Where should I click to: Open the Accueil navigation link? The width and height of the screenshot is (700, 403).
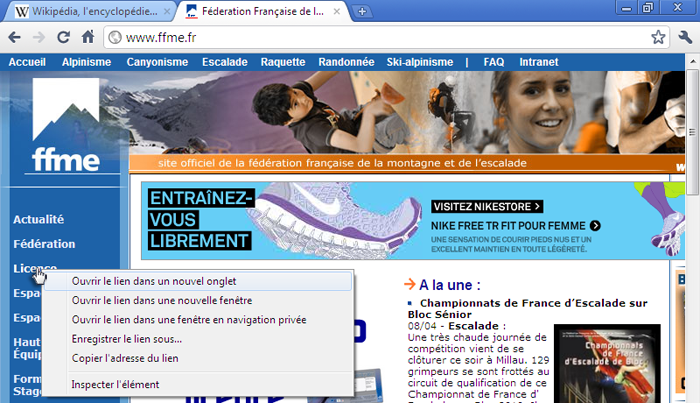(27, 62)
